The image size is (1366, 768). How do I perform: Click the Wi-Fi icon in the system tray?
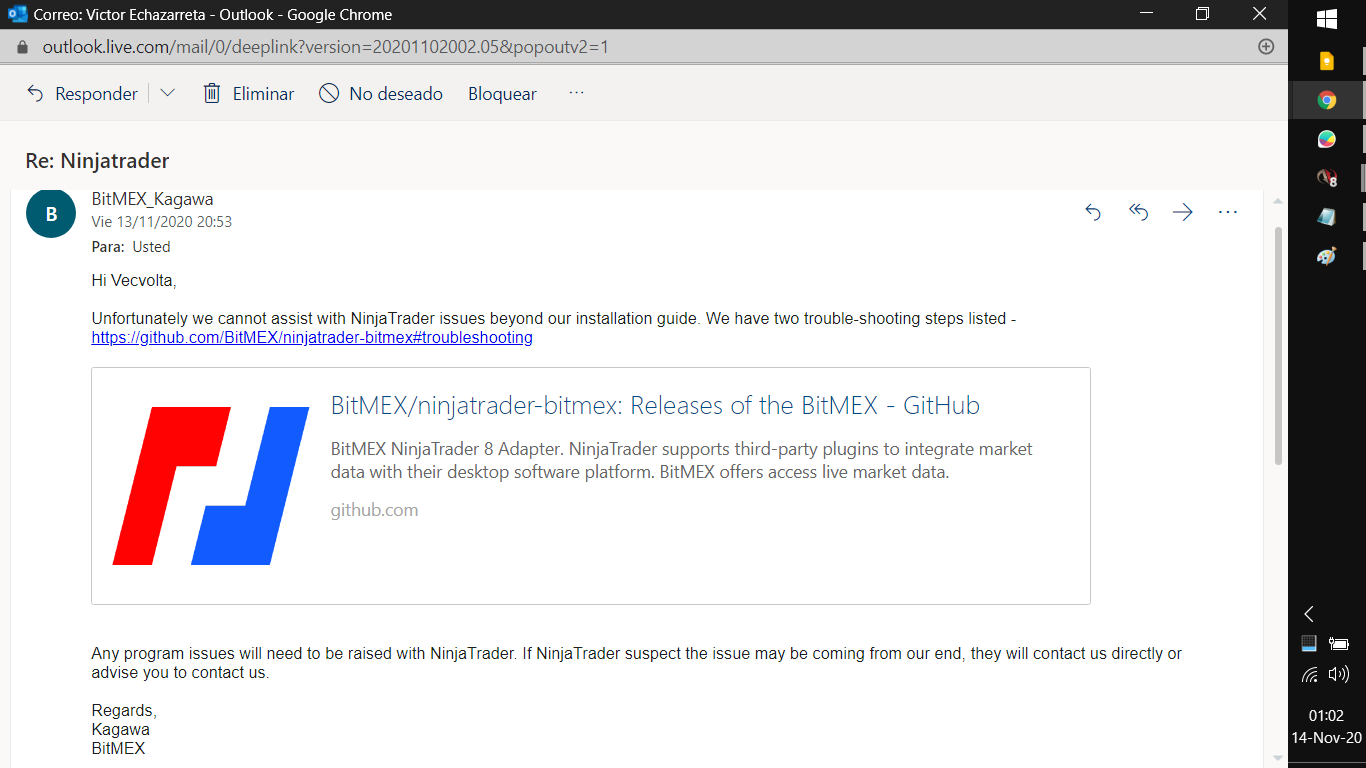coord(1310,674)
